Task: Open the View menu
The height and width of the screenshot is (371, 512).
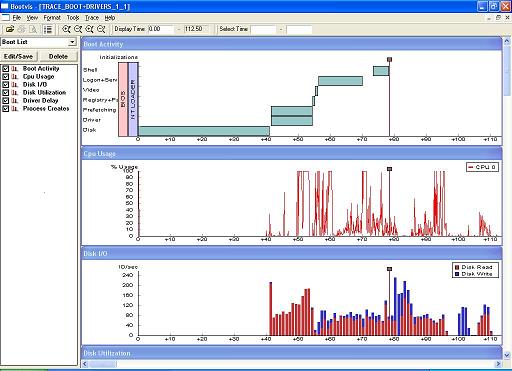Action: click(x=32, y=18)
